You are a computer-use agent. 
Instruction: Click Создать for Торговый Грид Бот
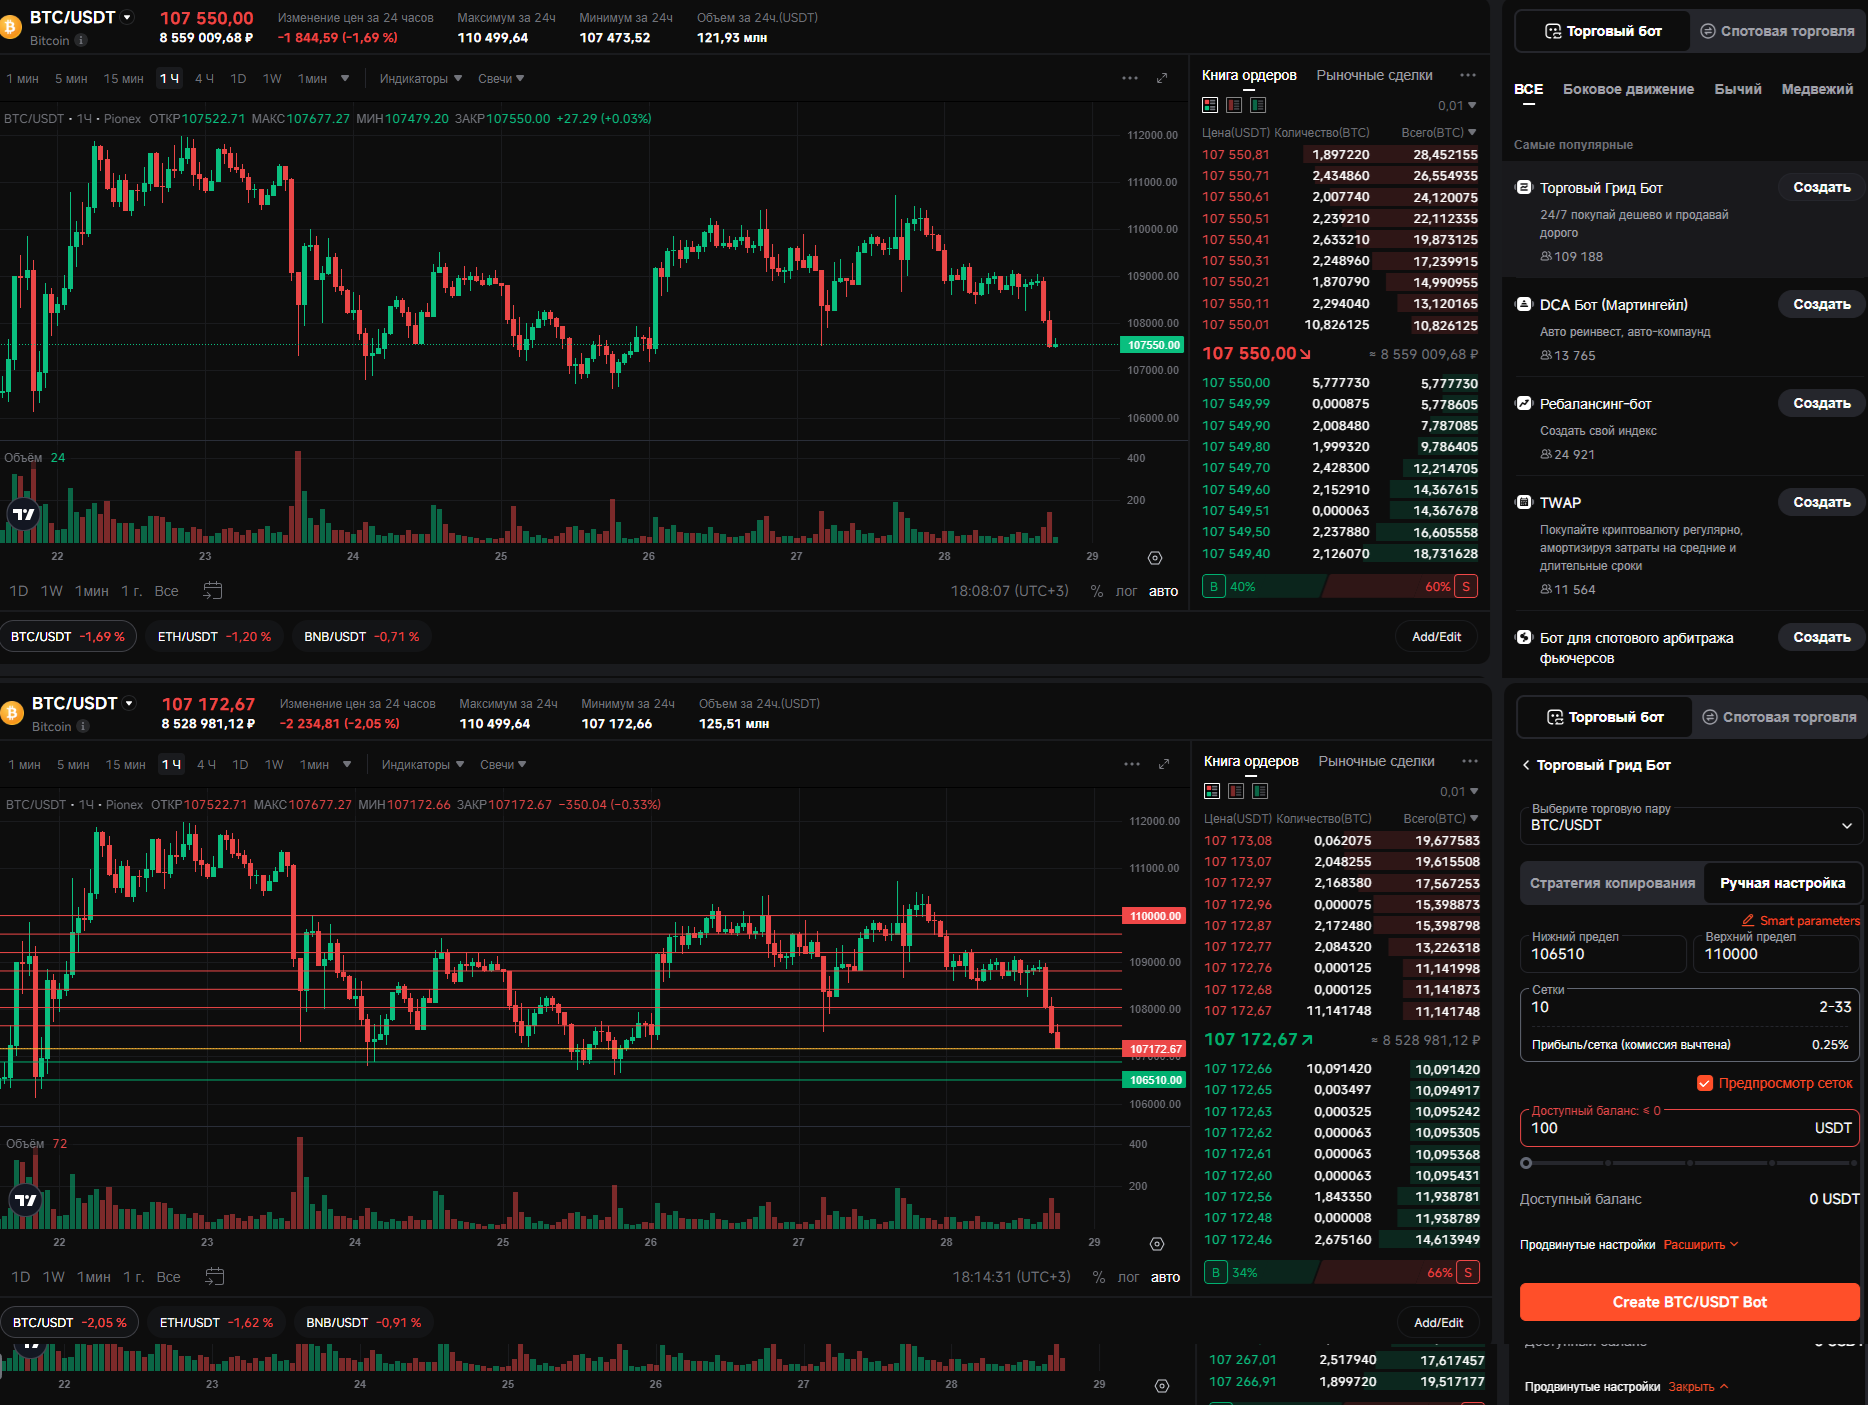[x=1821, y=187]
